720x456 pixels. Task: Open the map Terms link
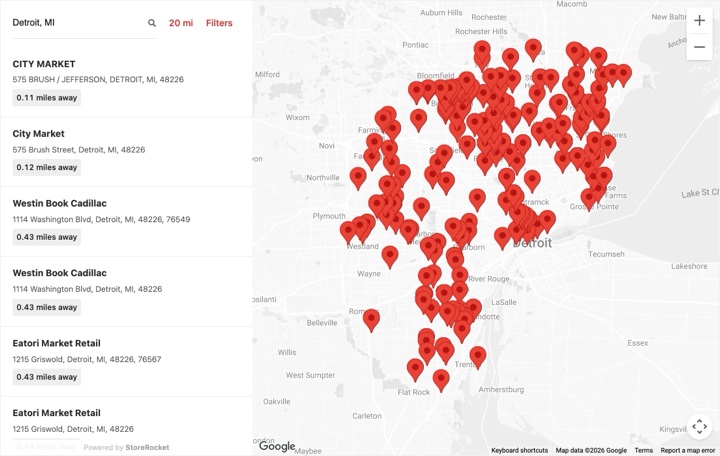(x=643, y=450)
